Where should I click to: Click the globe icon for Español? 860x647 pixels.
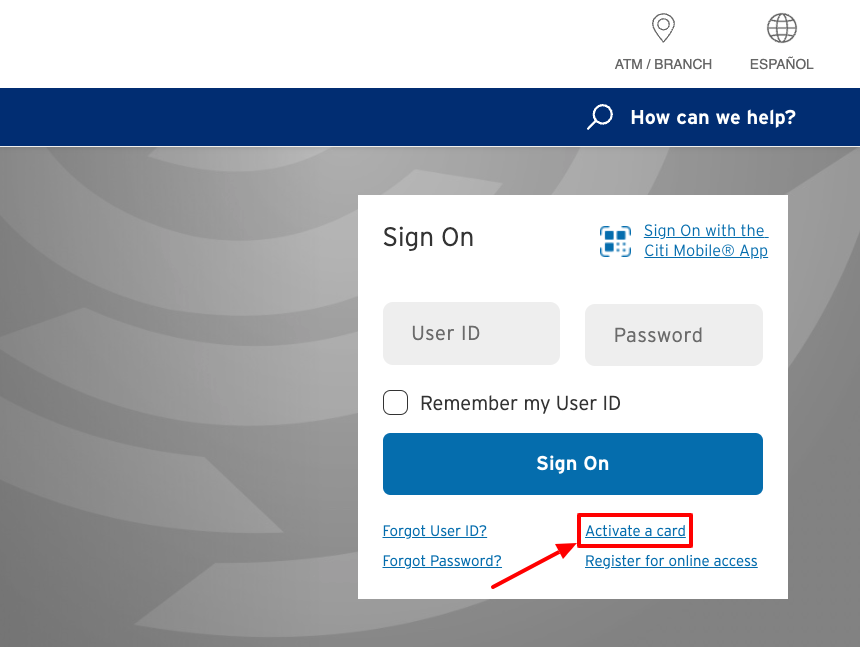(782, 28)
